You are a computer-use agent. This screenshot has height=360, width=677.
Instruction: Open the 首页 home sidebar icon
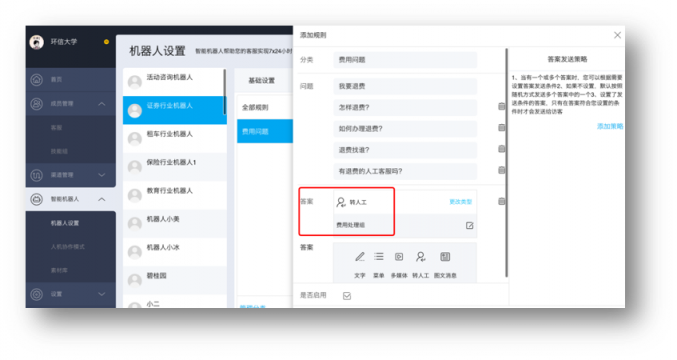click(x=37, y=79)
